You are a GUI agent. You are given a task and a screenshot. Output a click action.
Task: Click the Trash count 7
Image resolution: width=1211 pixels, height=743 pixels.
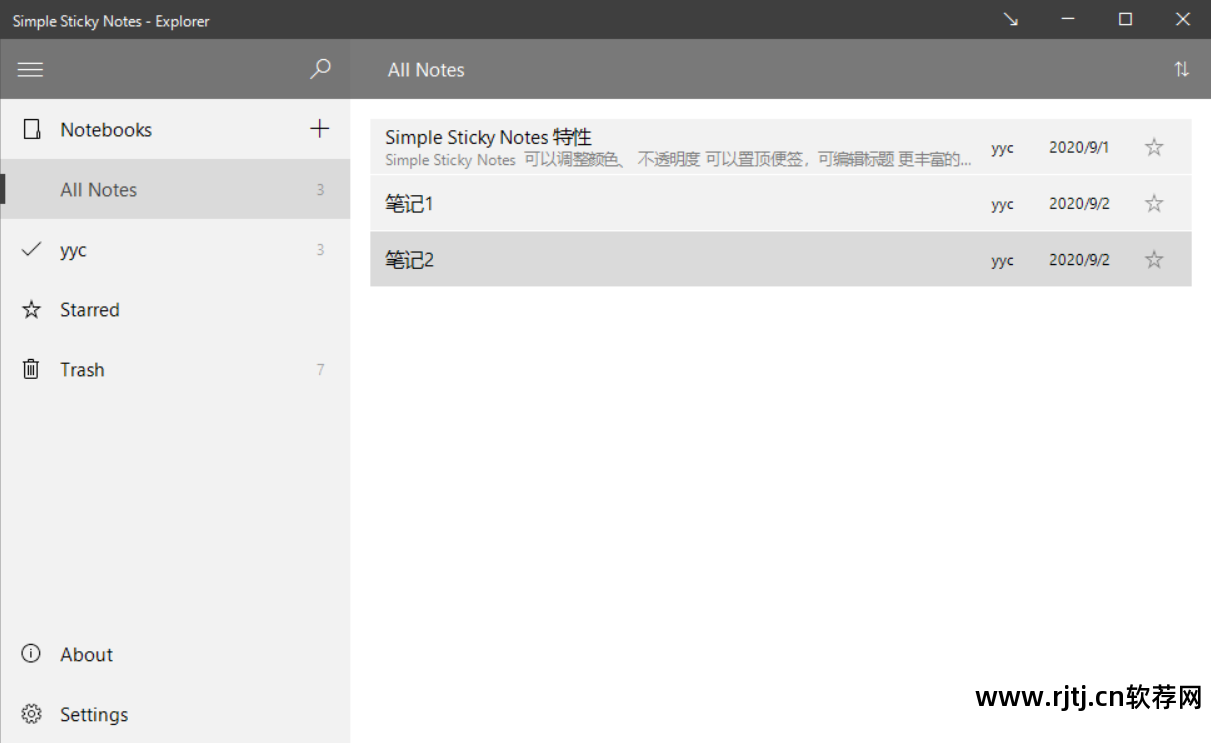point(320,370)
